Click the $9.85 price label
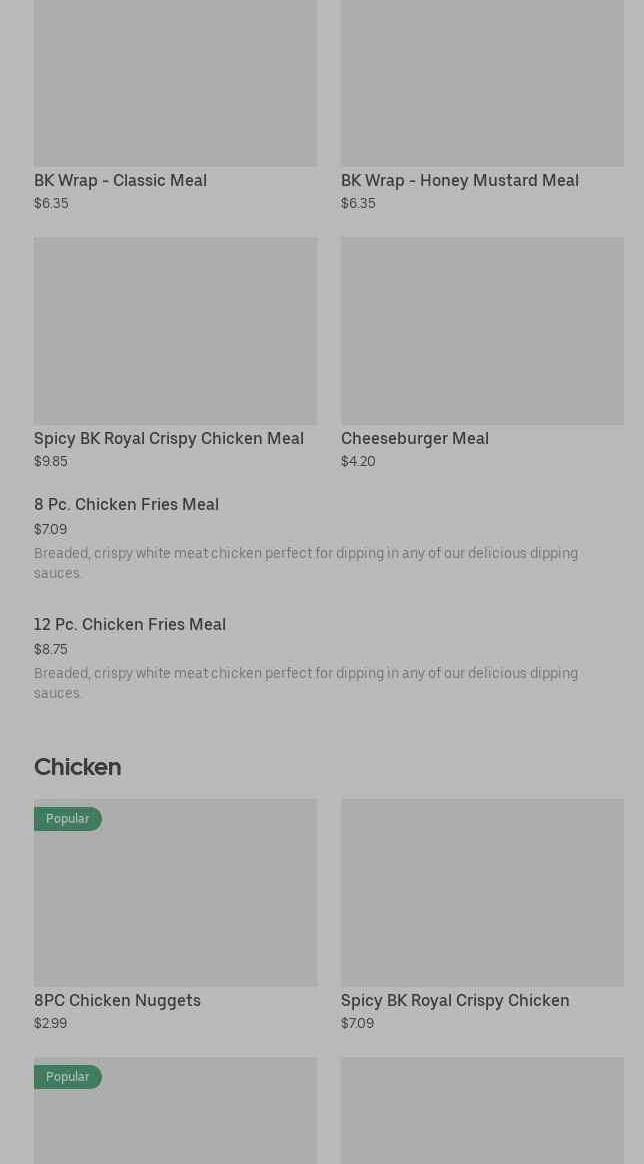This screenshot has height=1164, width=644. (x=51, y=461)
